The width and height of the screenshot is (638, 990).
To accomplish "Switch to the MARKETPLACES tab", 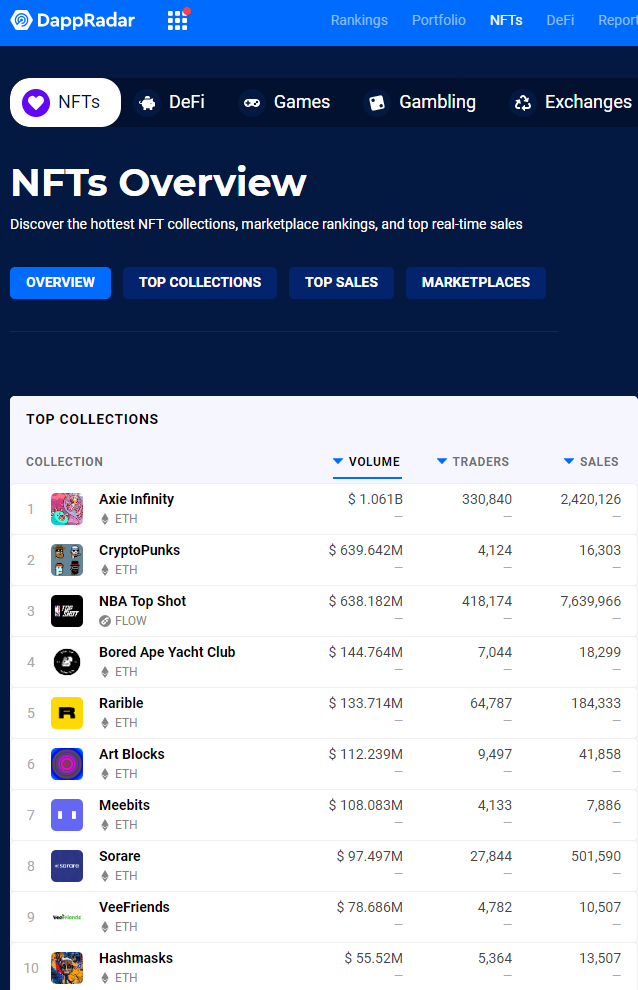I will point(476,282).
